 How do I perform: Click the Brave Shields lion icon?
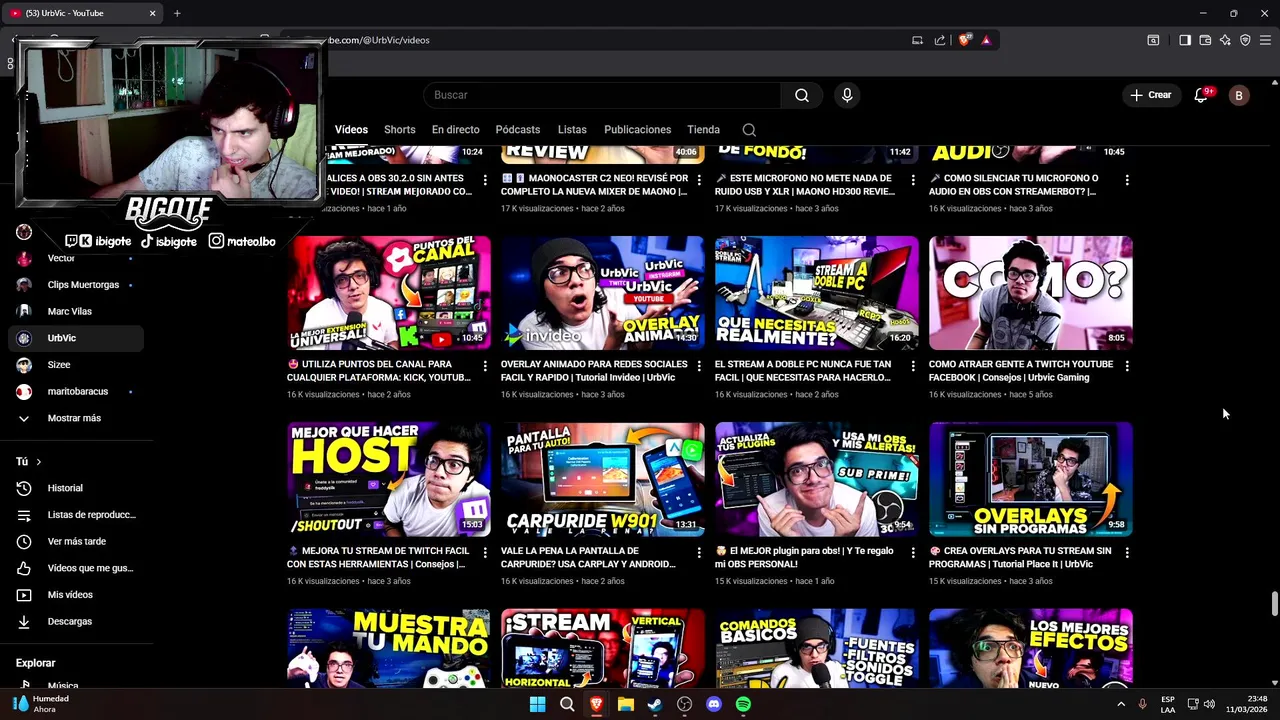tap(964, 40)
